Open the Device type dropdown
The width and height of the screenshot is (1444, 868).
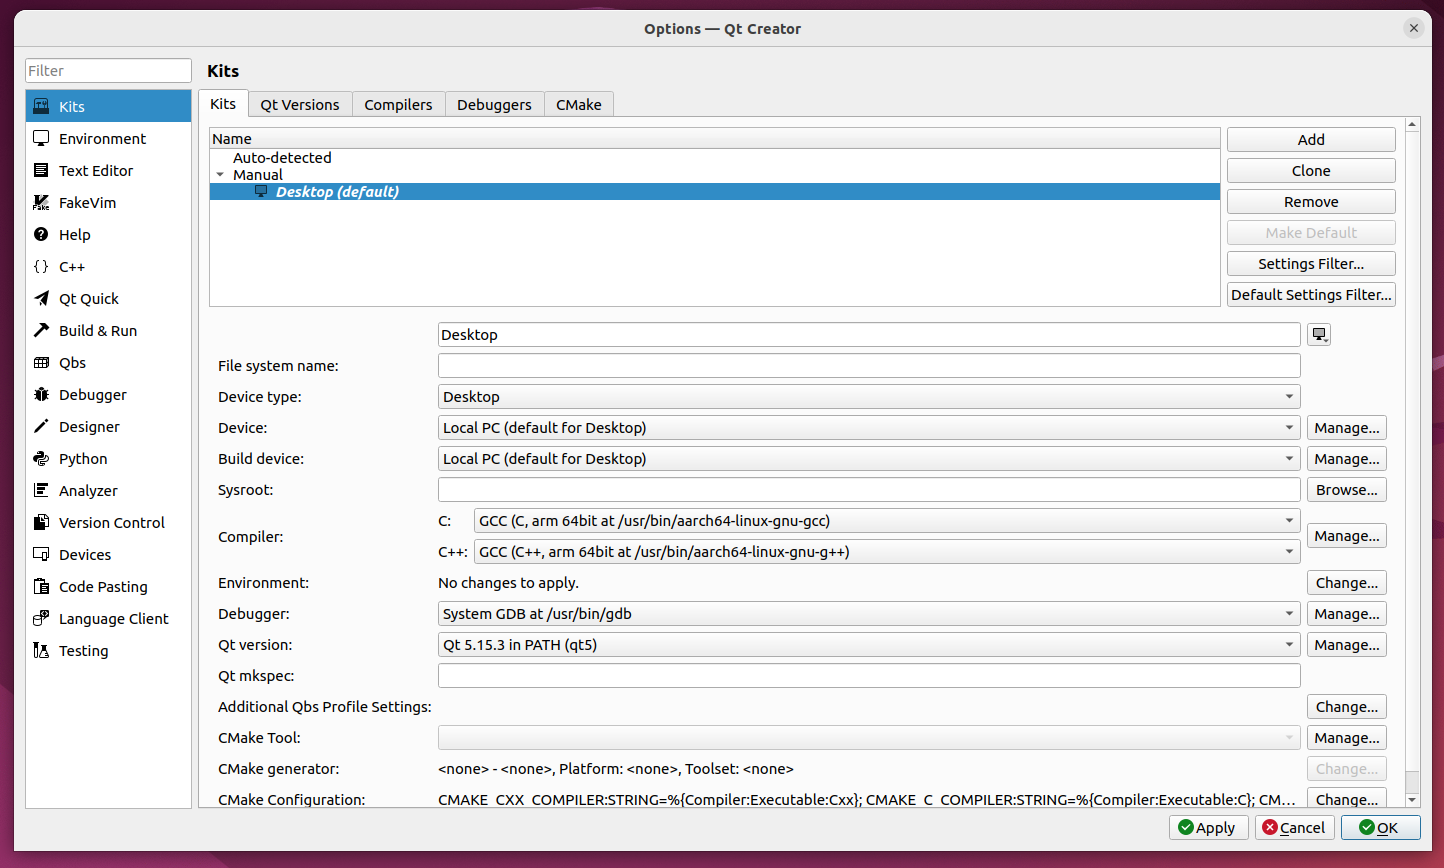(869, 397)
